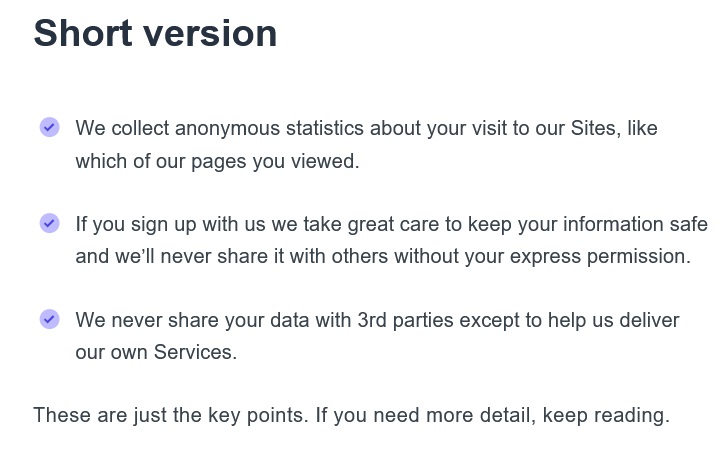Click the phrase "express permission"
Screen dimensions: 728x462
click(x=598, y=257)
